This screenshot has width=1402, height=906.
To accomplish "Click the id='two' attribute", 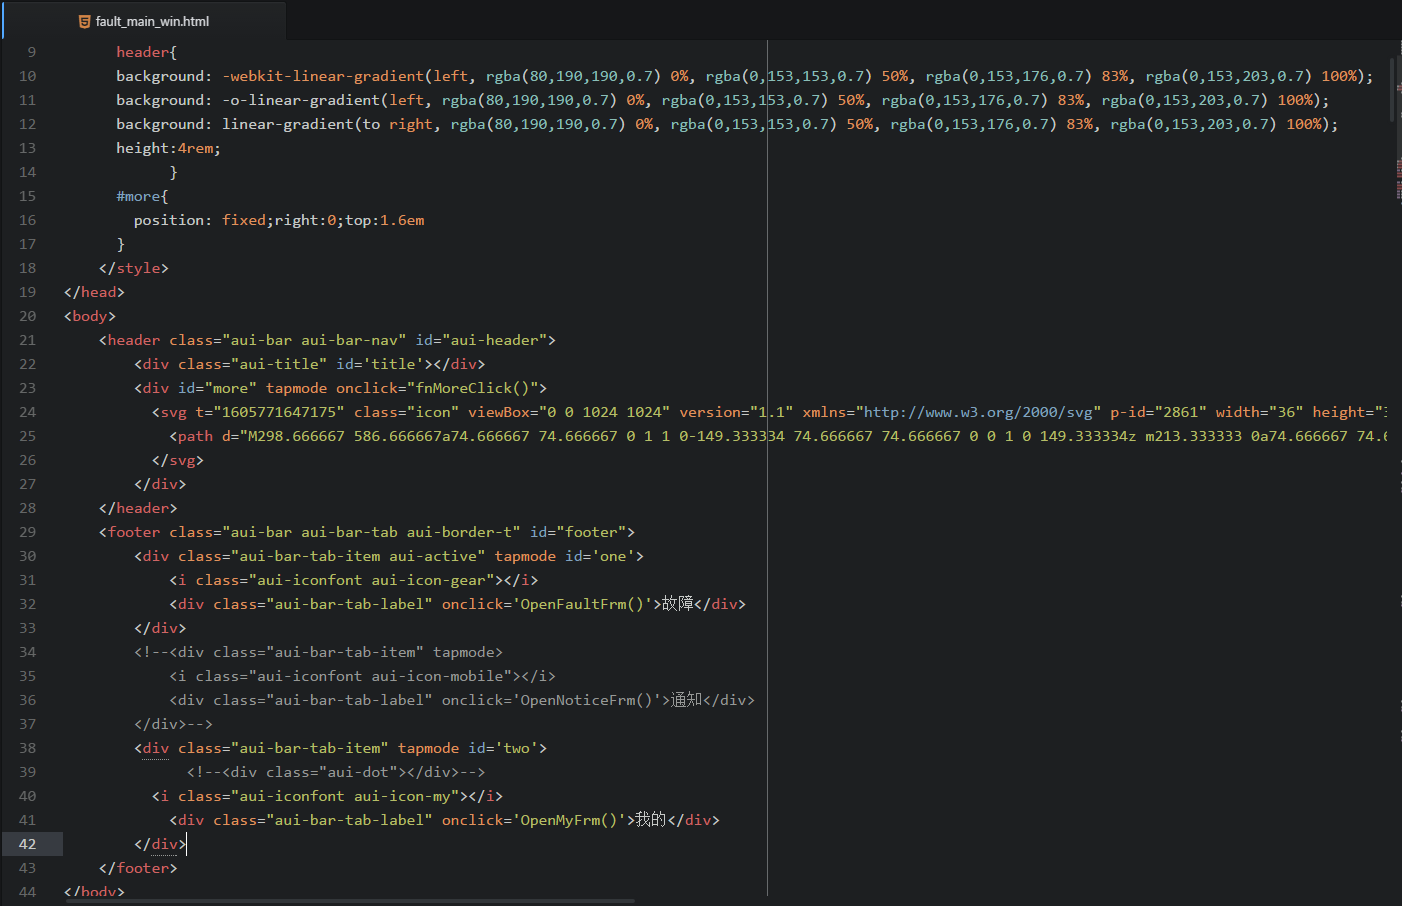I will coord(503,748).
